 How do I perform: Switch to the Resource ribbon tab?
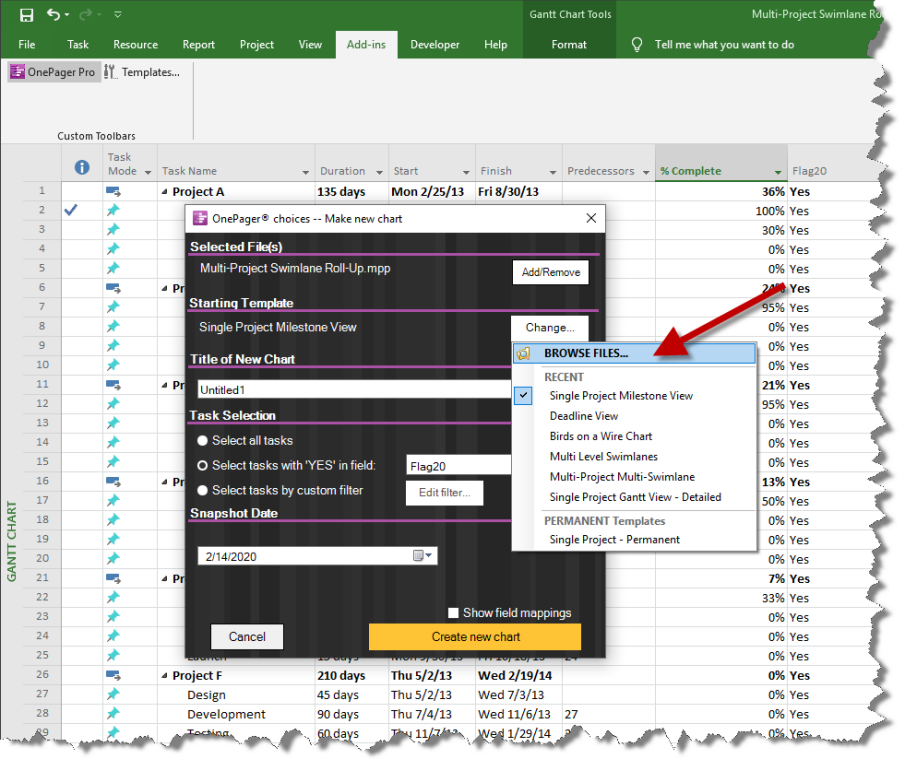[135, 44]
